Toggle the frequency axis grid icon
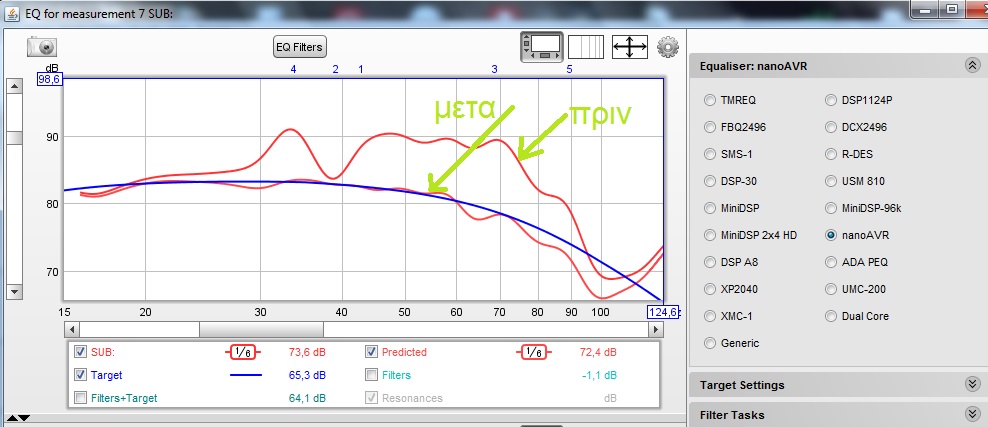The image size is (988, 427). [585, 47]
